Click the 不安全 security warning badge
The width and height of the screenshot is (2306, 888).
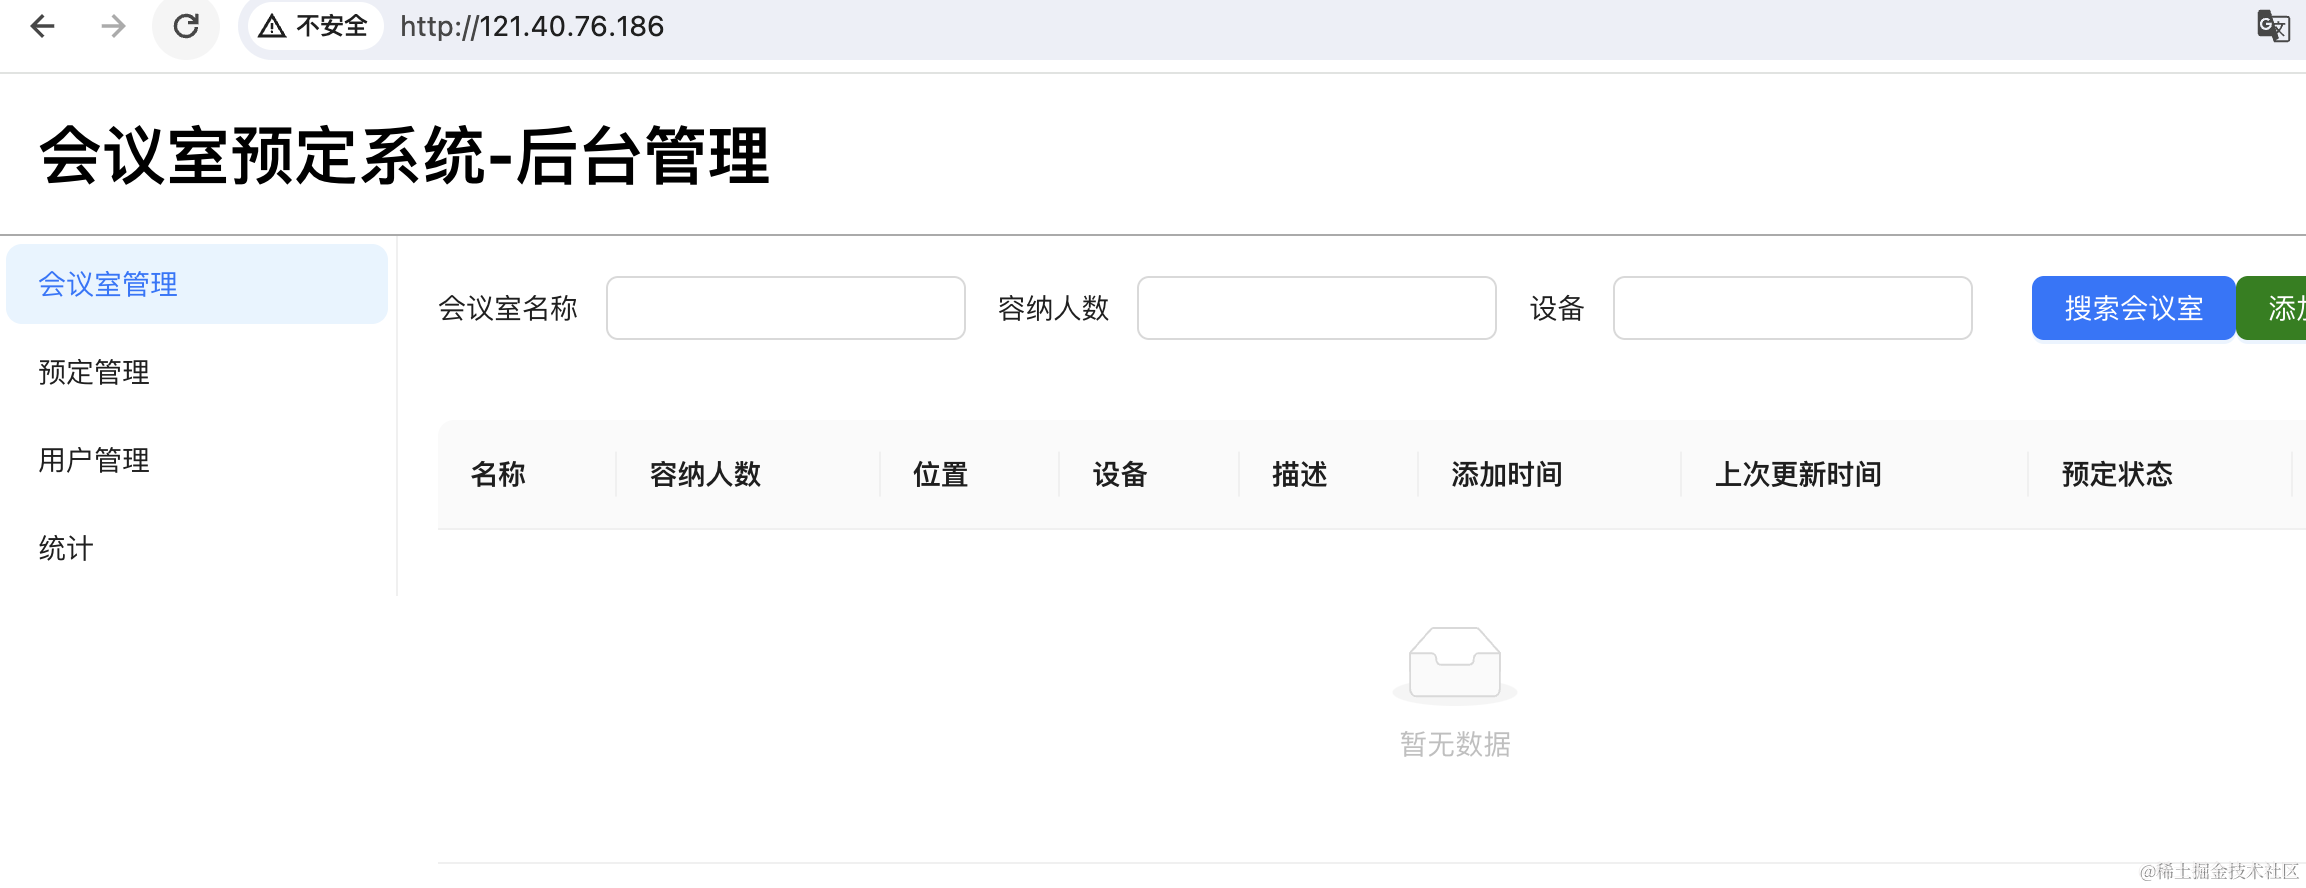tap(314, 26)
